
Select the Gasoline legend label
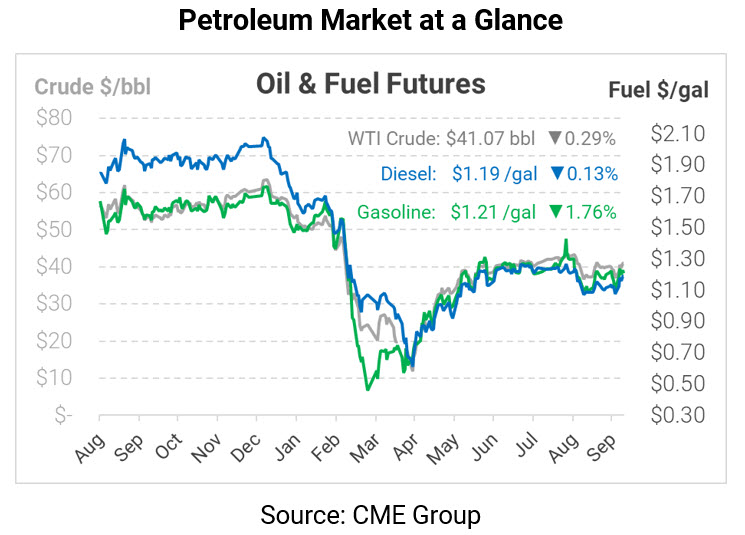pos(395,212)
